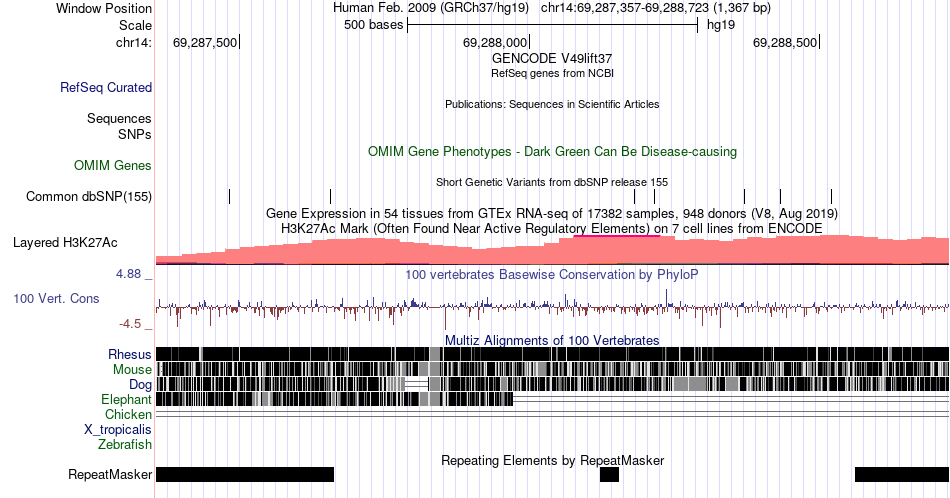Click the Common dbSNP(155) track label
Viewport: 950px width, 498px height.
(x=88, y=196)
